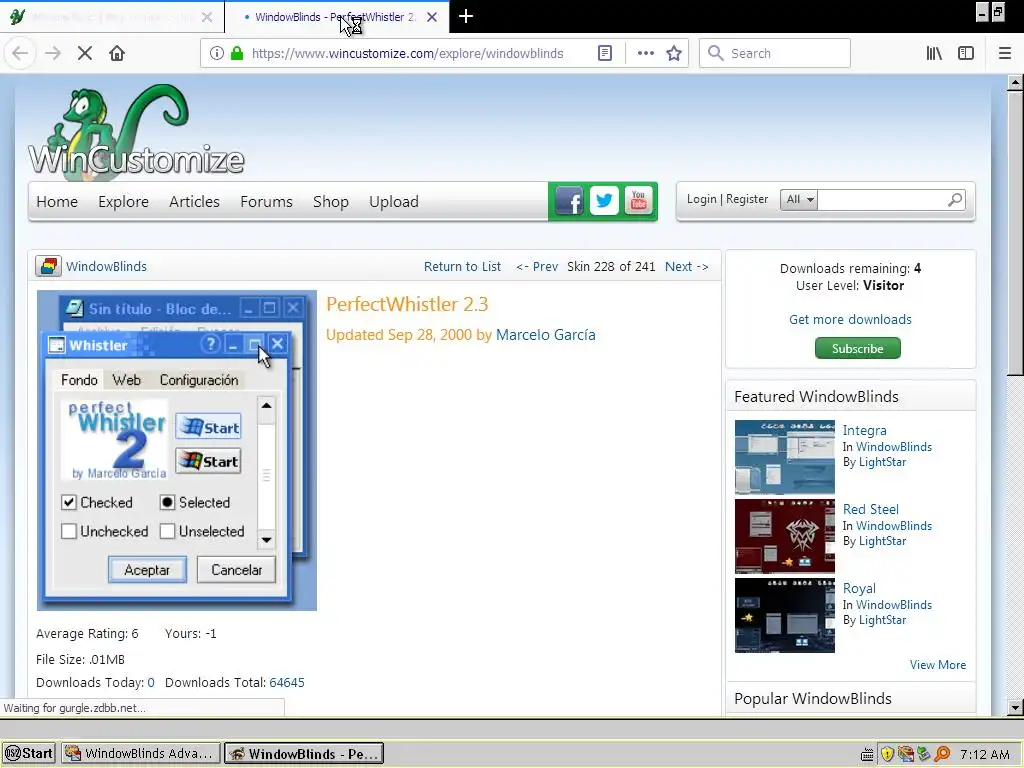Open WinCustomize Facebook page icon

569,201
